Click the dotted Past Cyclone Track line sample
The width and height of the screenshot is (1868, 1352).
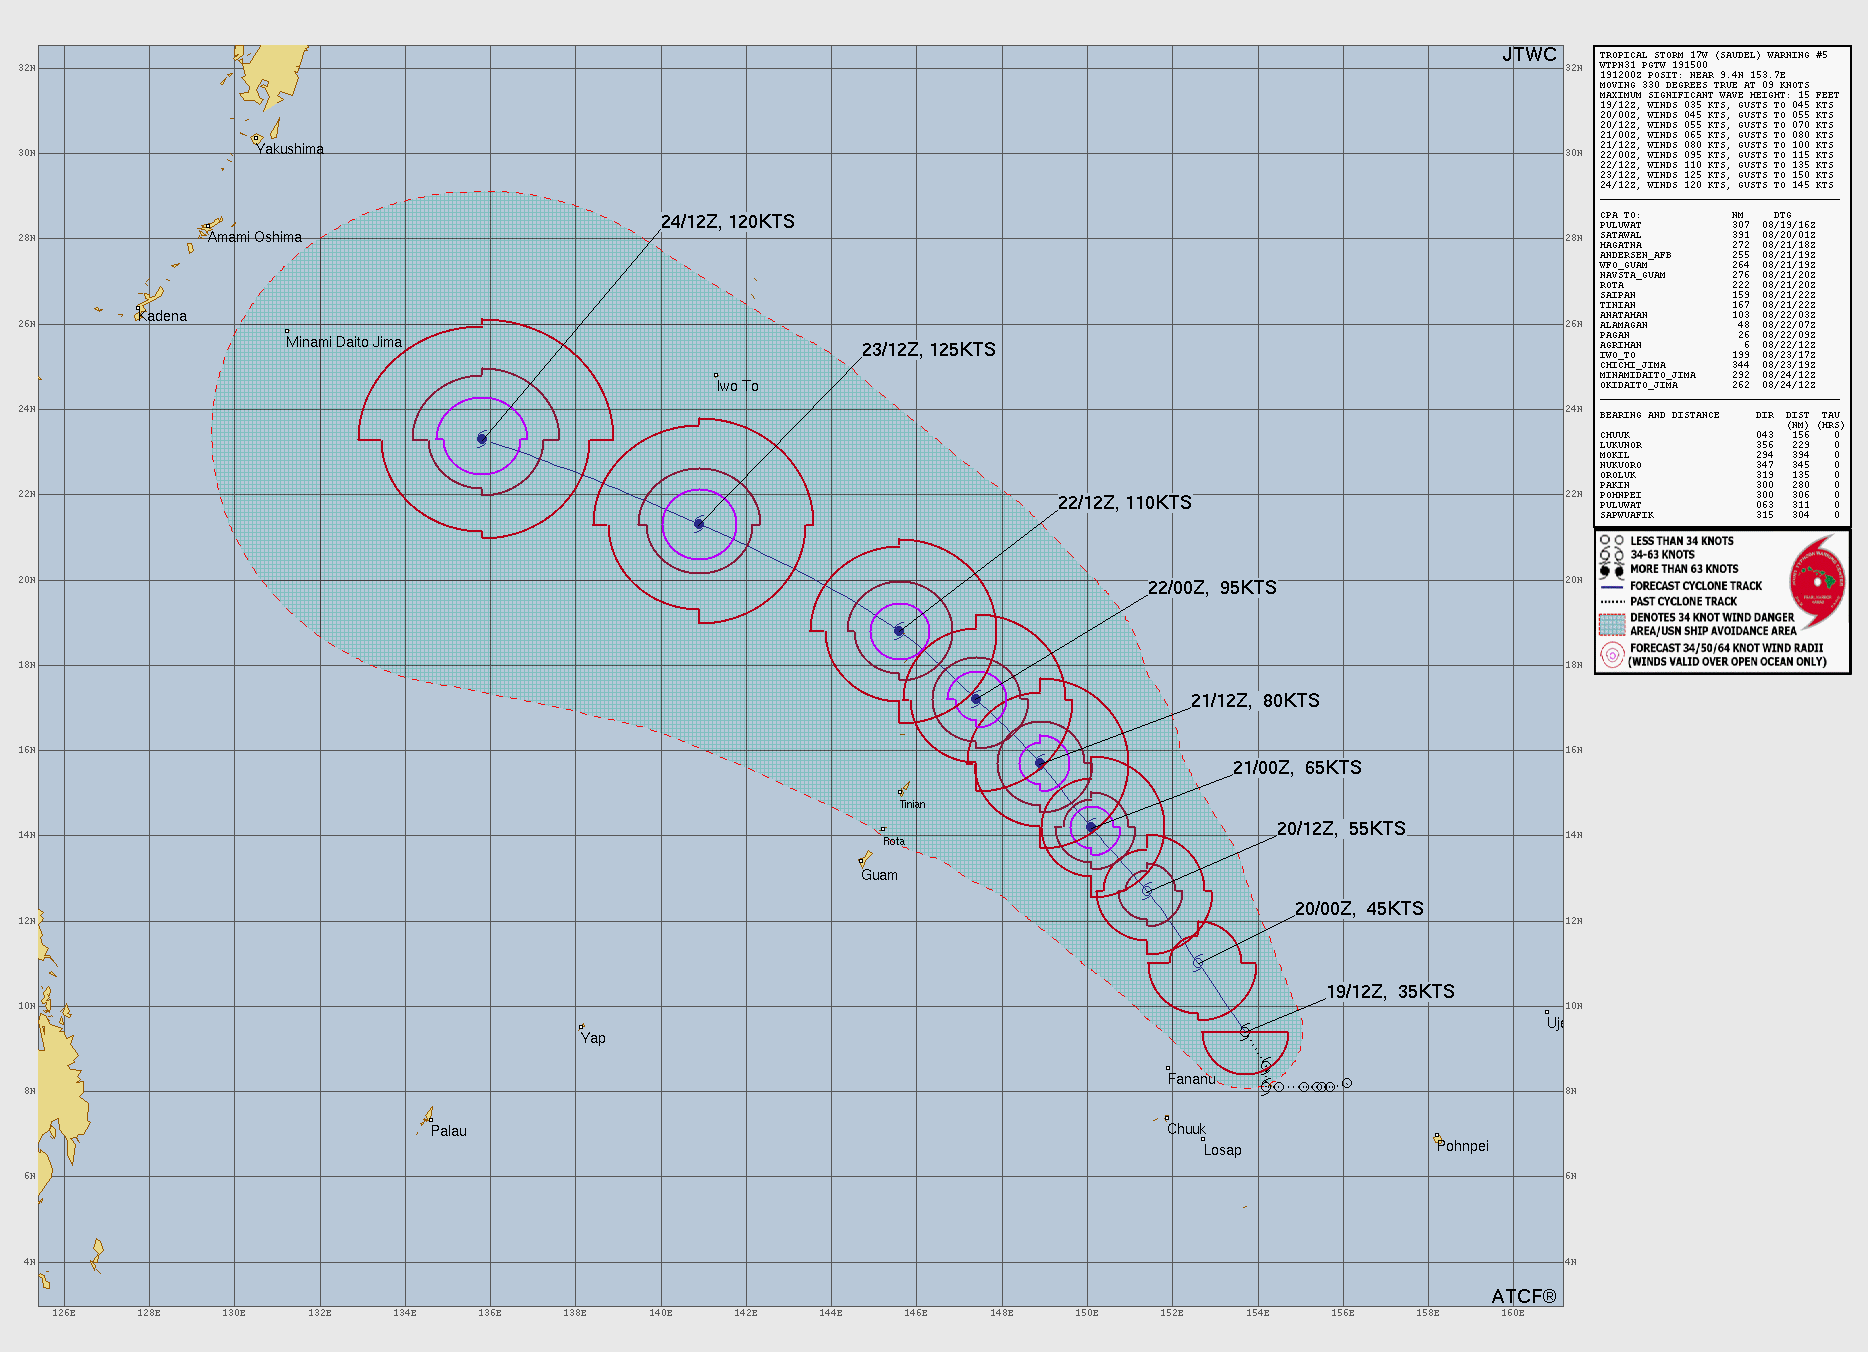(x=1611, y=602)
